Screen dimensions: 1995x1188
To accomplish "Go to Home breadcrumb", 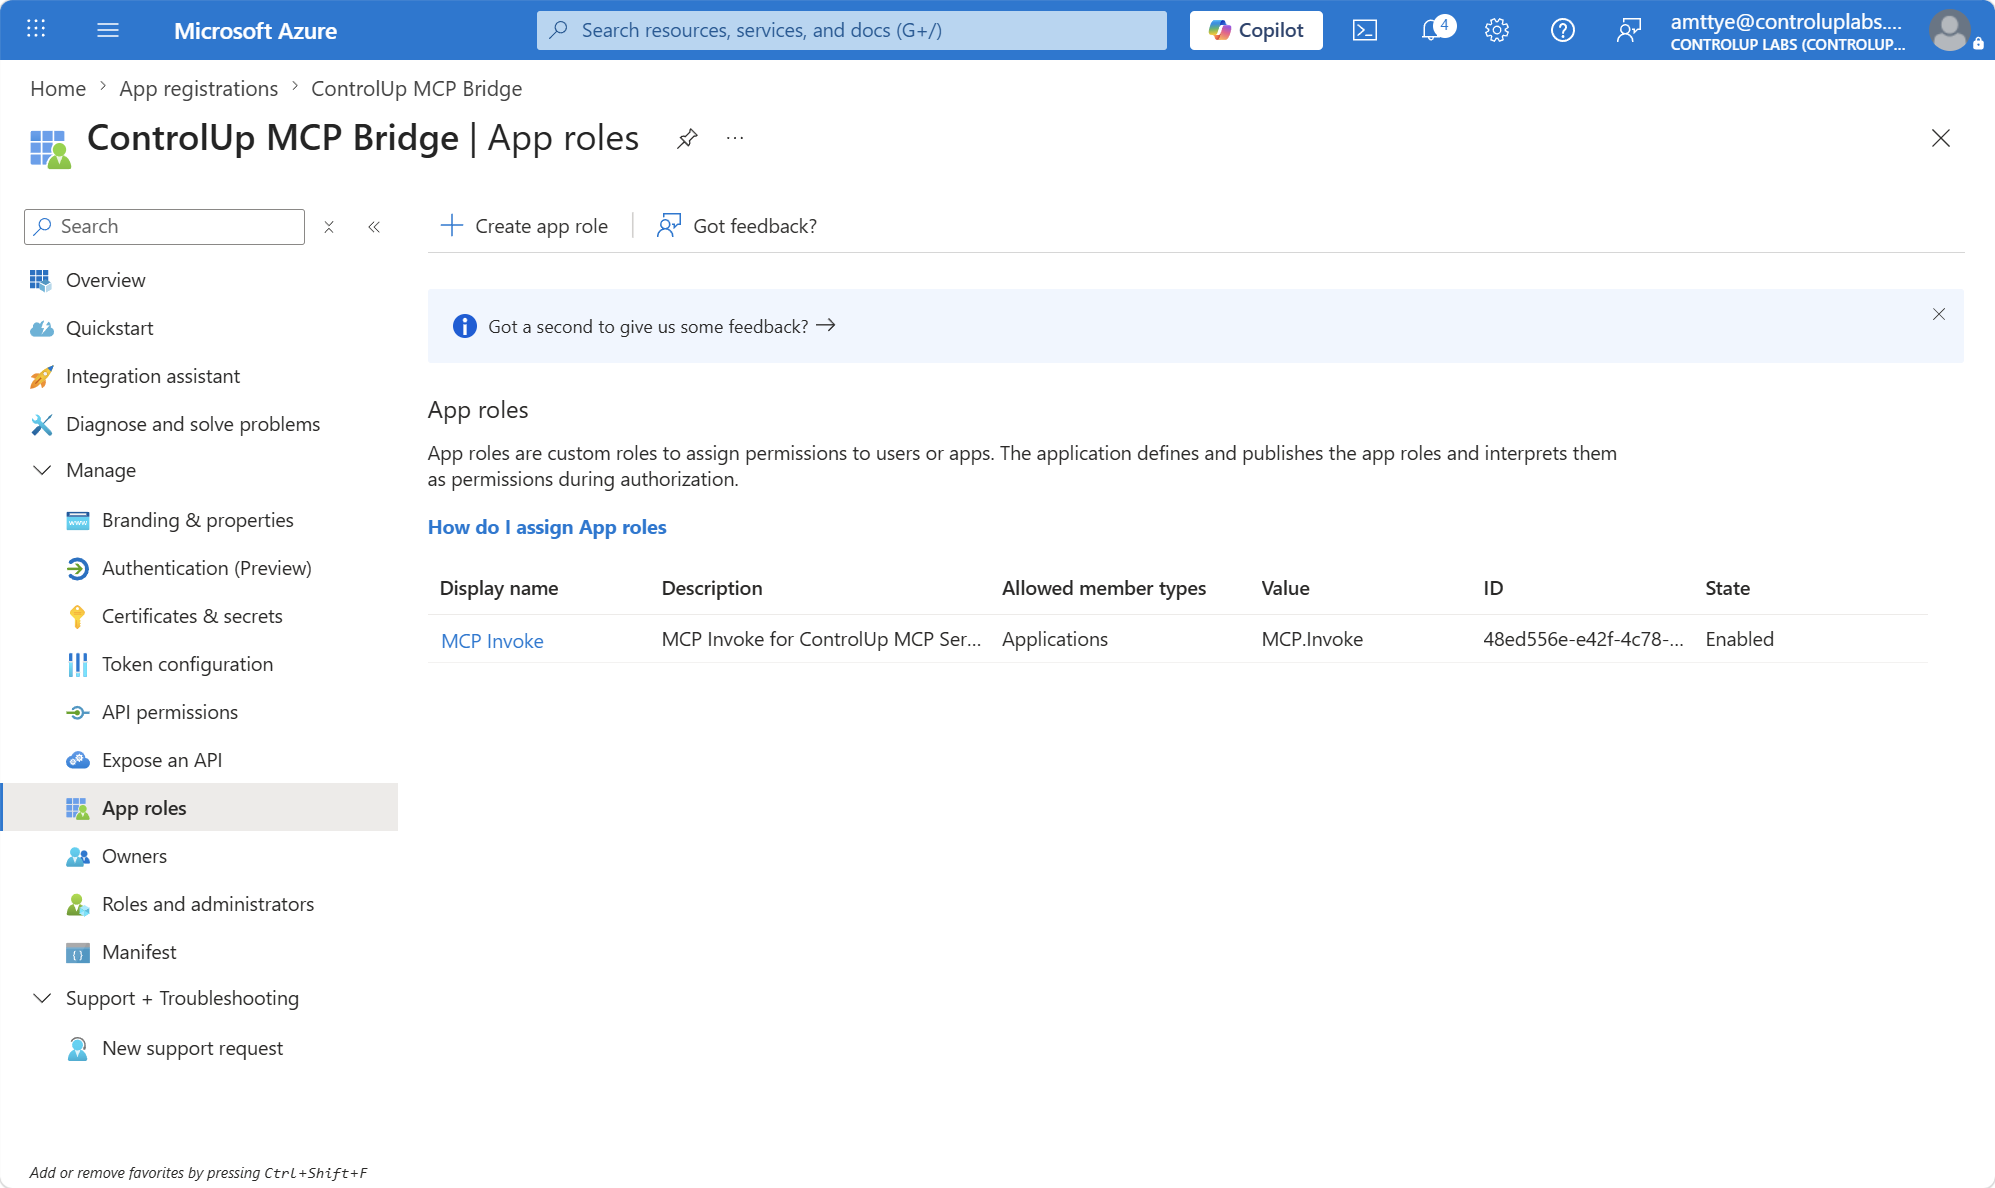I will [x=58, y=88].
